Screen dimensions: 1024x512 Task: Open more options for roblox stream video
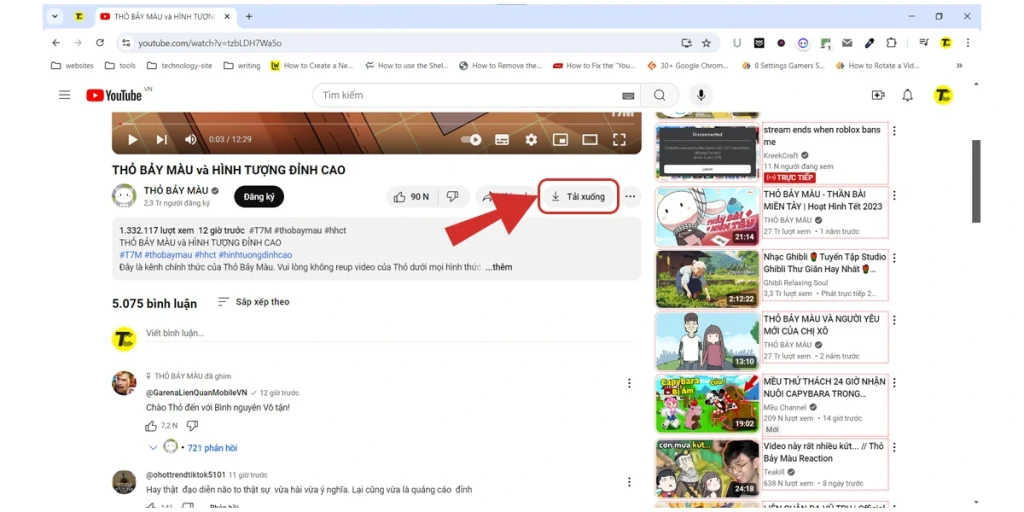[x=894, y=131]
